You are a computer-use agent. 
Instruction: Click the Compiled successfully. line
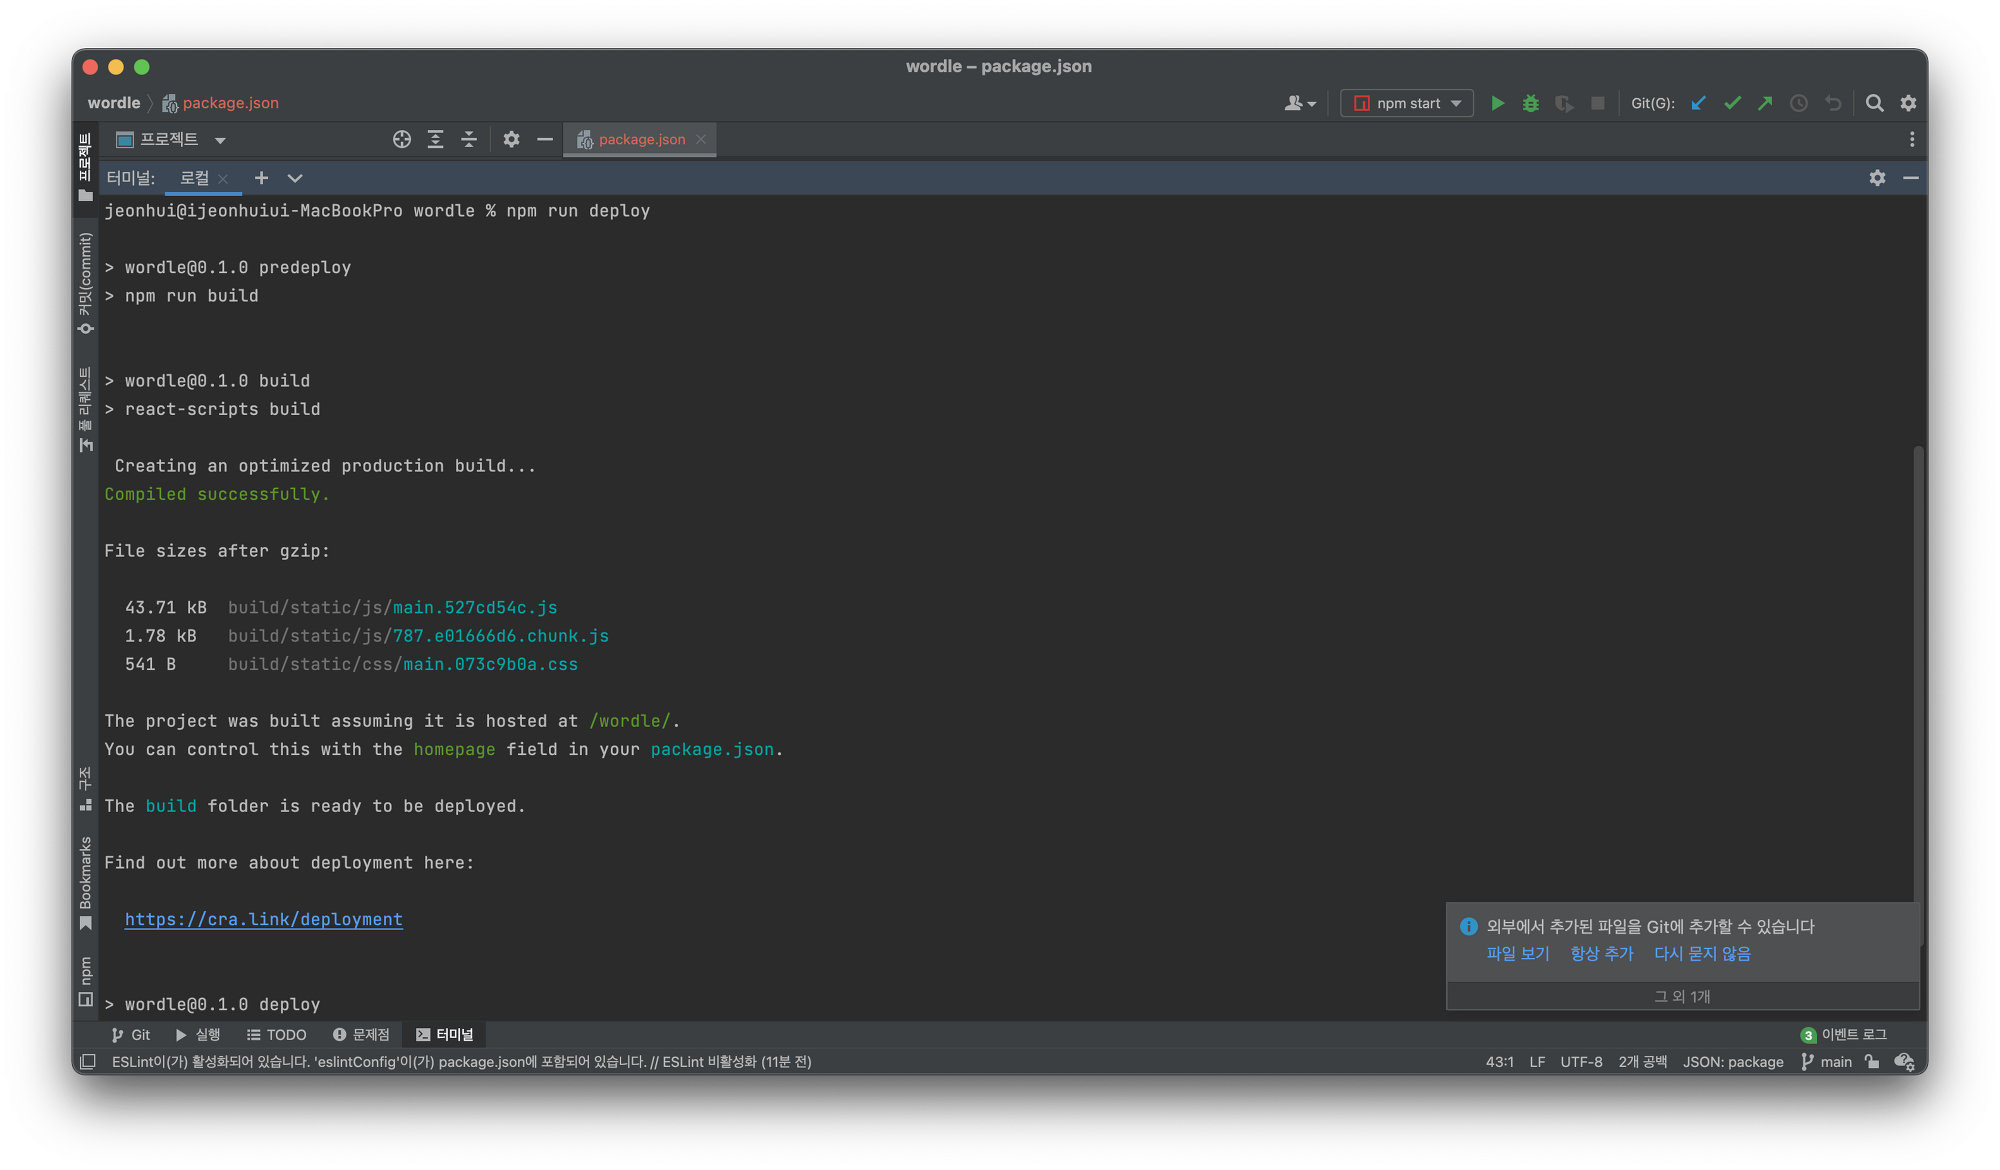pyautogui.click(x=217, y=494)
